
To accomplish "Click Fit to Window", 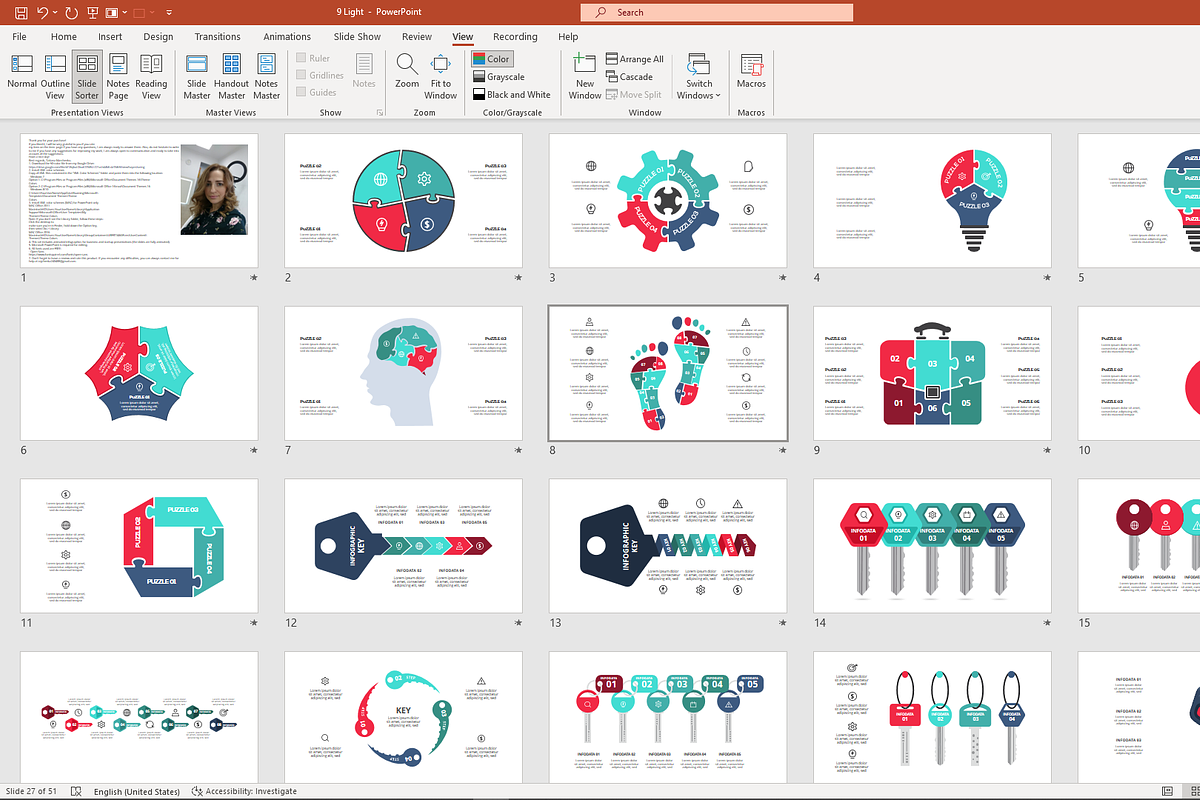I will pos(440,76).
